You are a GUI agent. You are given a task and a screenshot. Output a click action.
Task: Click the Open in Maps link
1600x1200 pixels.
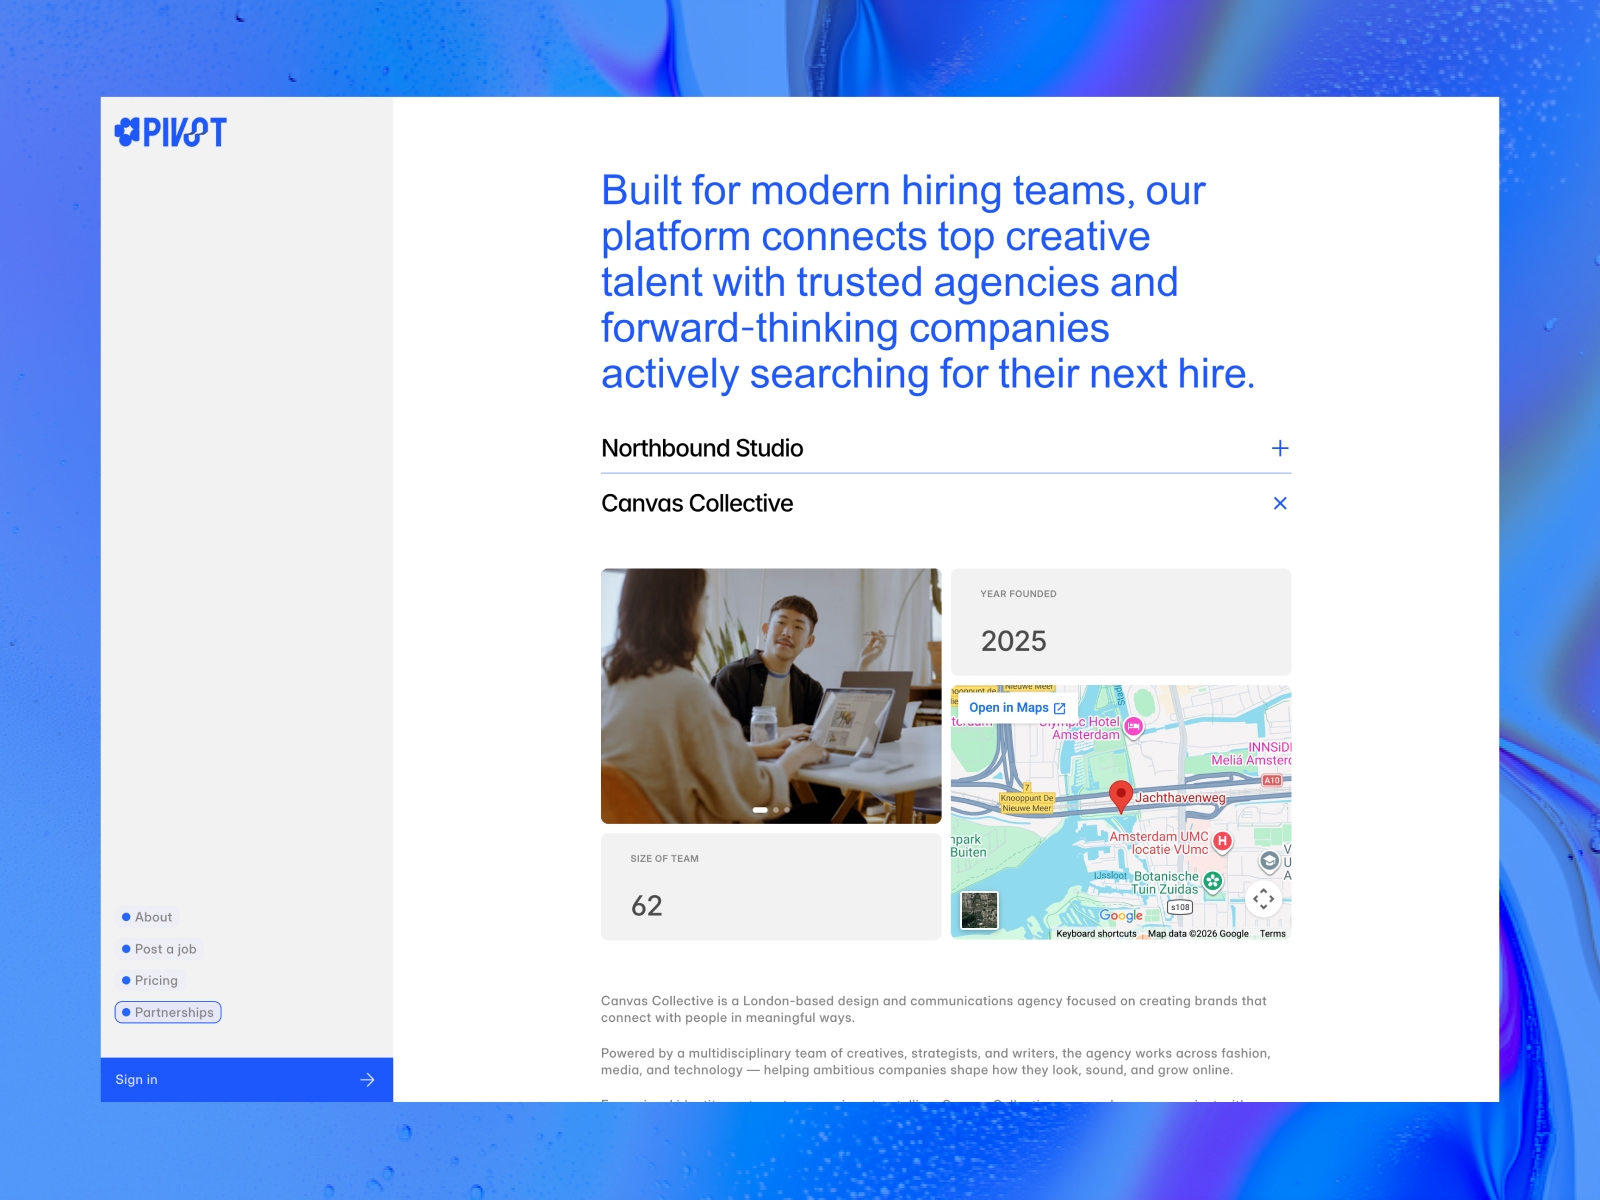click(x=1017, y=708)
